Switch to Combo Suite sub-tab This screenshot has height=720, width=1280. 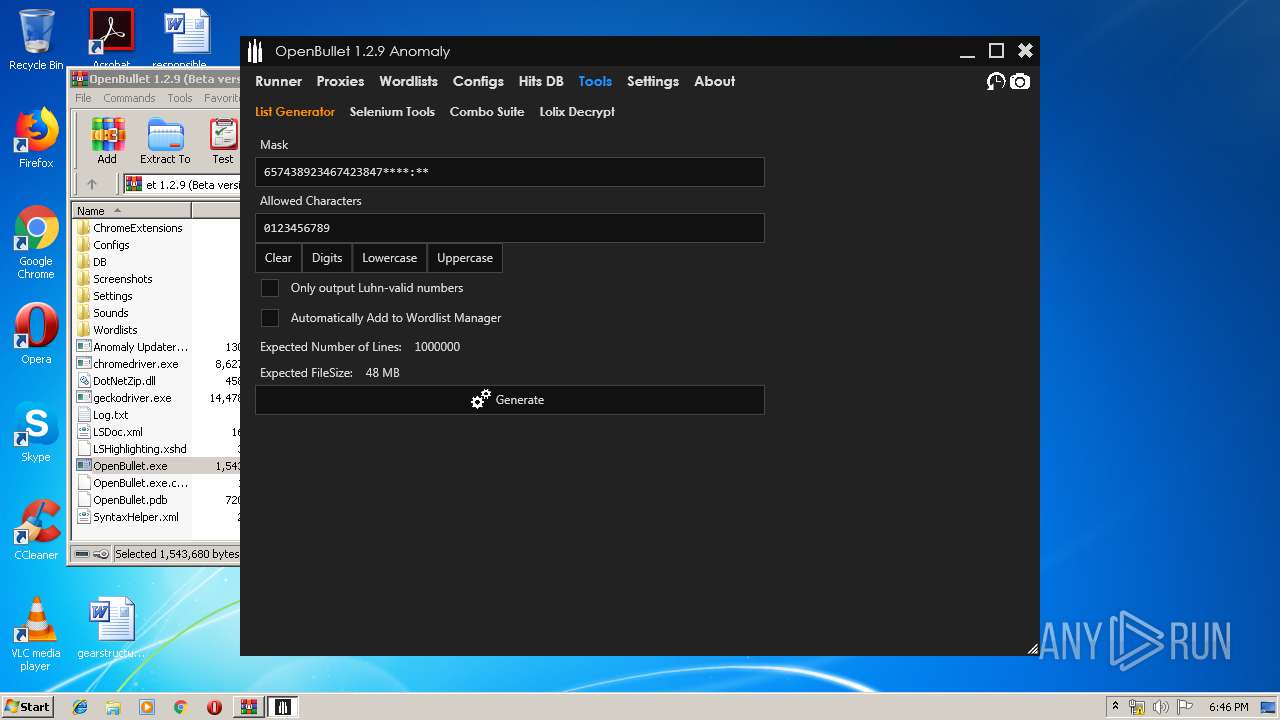point(487,112)
